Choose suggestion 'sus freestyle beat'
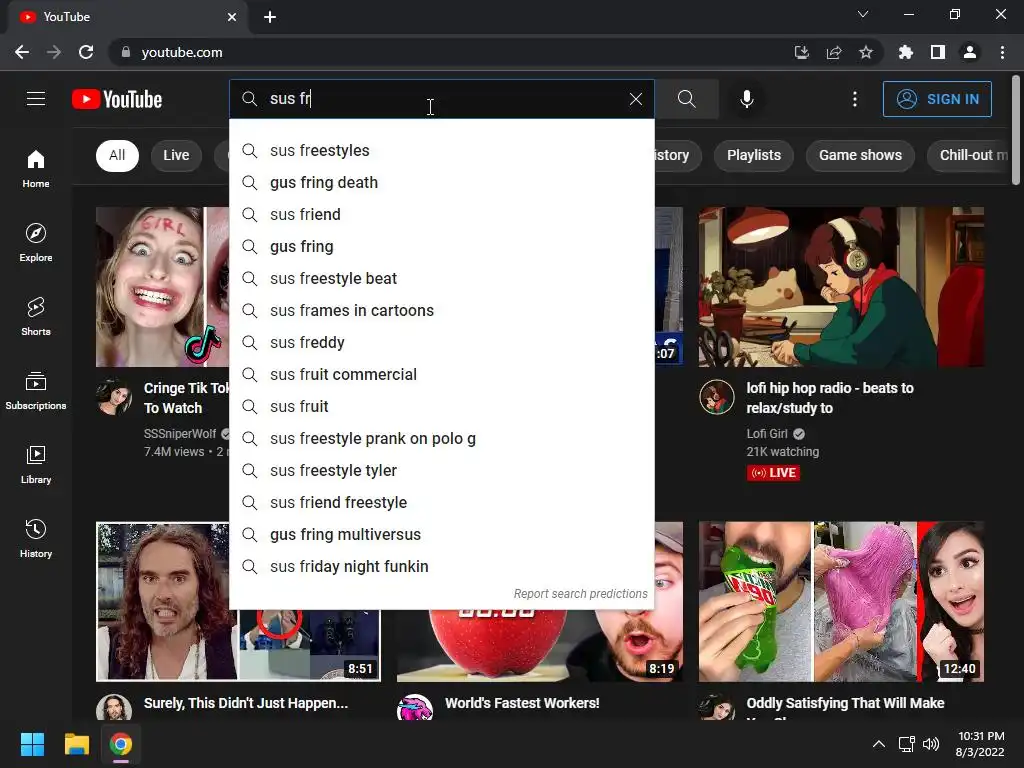 [x=441, y=279]
